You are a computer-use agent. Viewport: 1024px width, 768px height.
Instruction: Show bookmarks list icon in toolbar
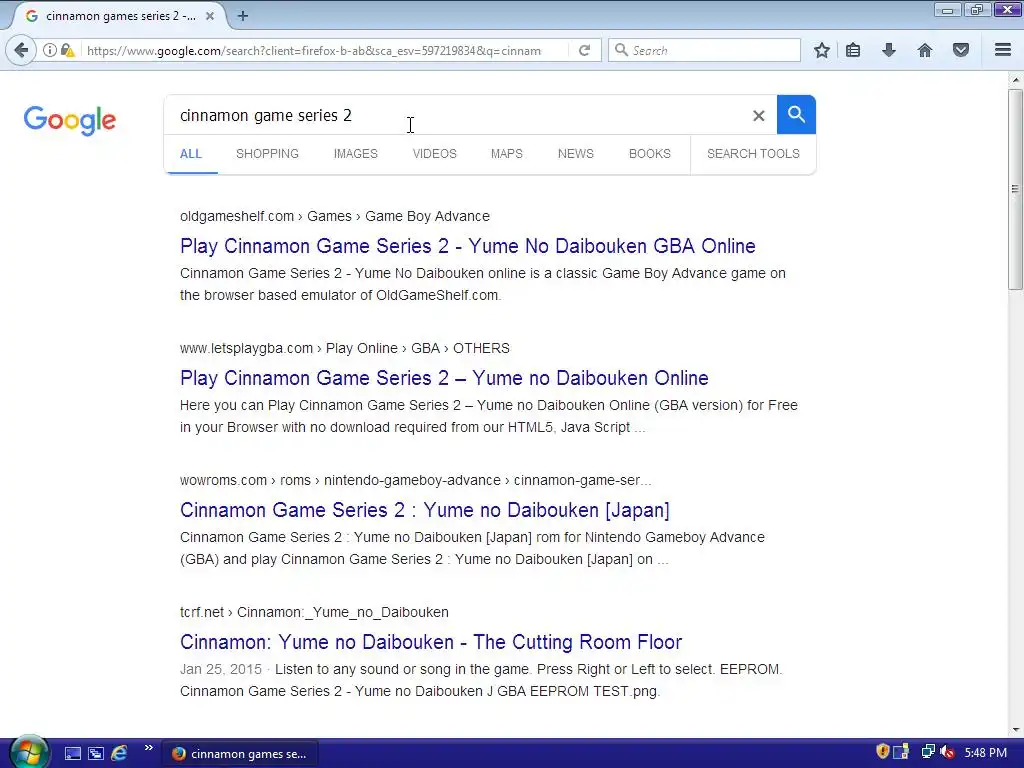coord(853,50)
